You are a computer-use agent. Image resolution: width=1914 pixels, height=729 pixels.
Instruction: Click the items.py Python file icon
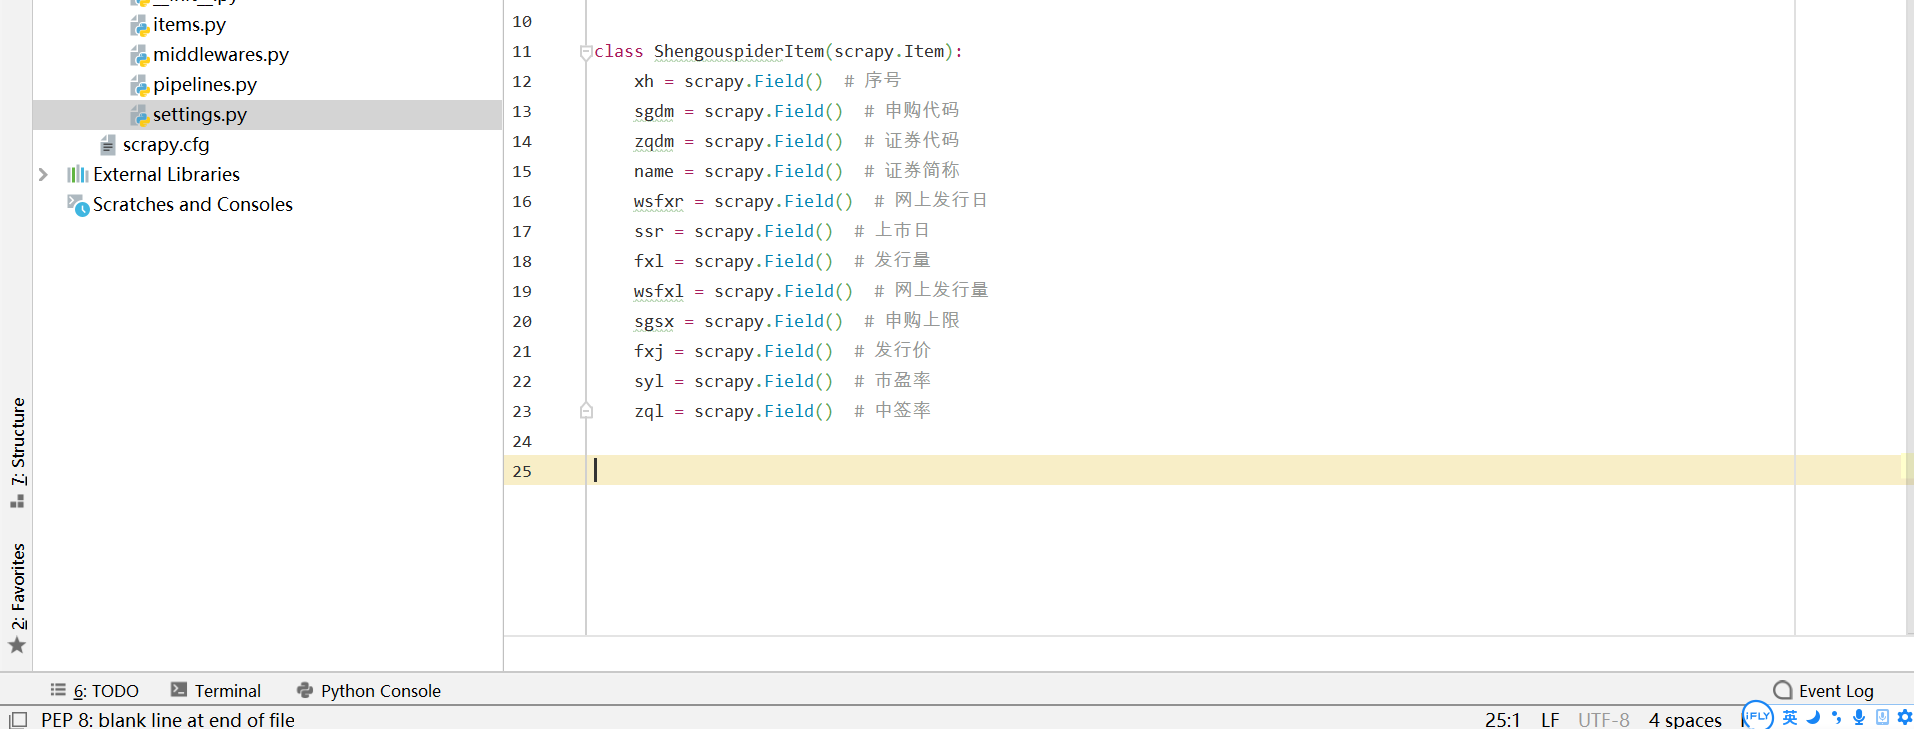[x=139, y=25]
